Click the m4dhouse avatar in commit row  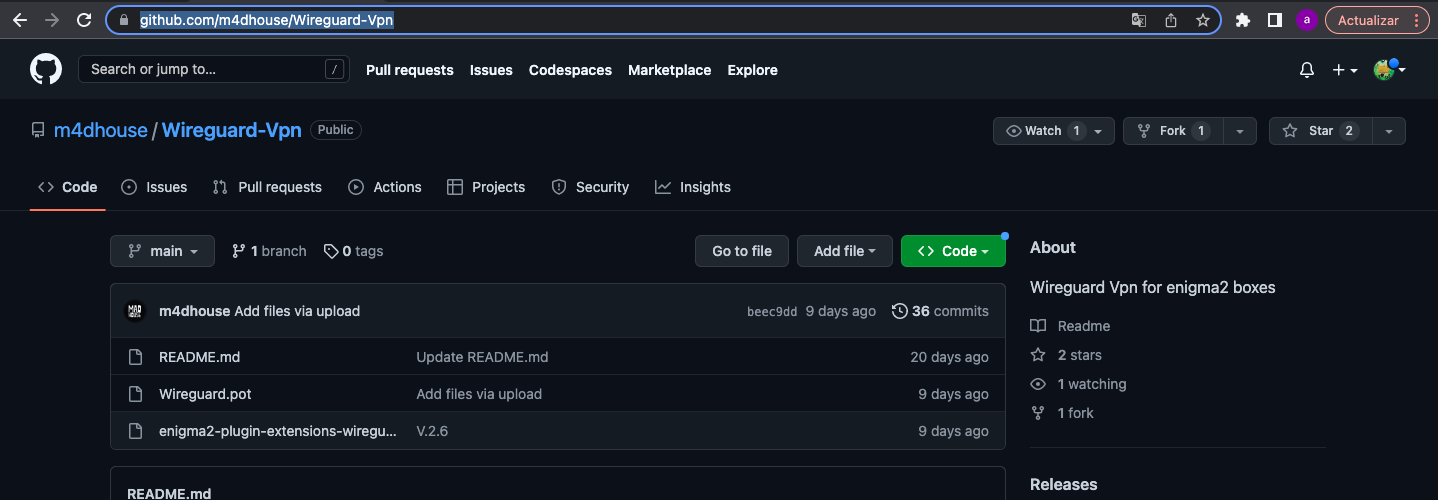click(x=135, y=311)
